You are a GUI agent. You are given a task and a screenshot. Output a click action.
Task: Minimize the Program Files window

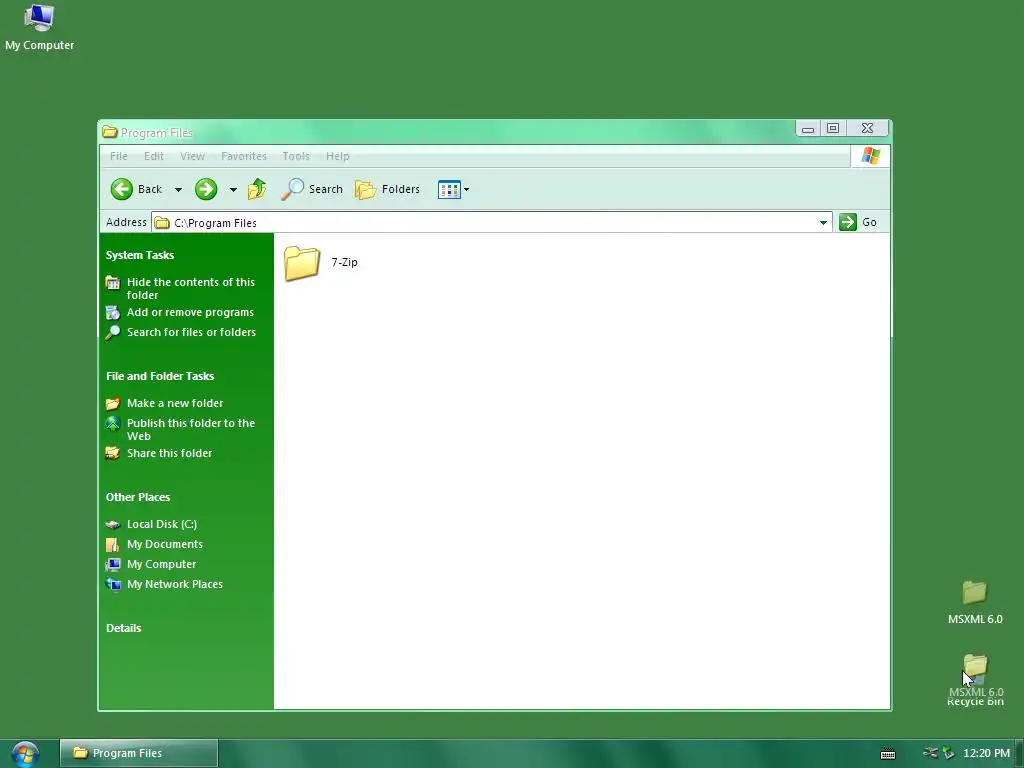pyautogui.click(x=808, y=129)
